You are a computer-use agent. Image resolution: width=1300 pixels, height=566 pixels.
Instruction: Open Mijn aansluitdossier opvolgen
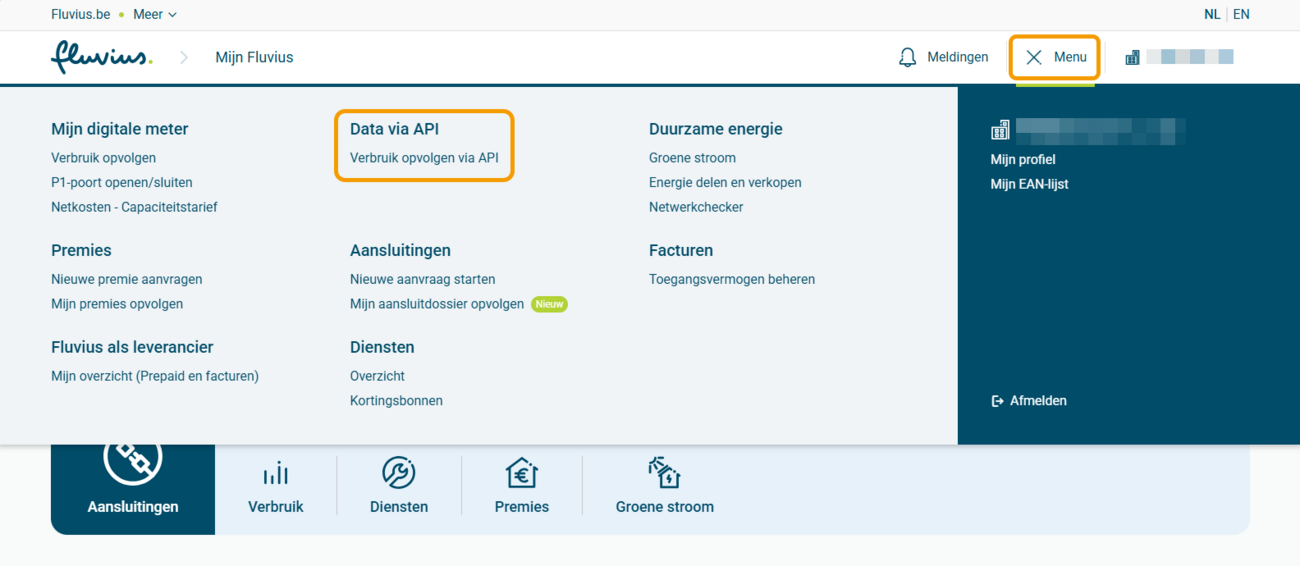click(437, 304)
